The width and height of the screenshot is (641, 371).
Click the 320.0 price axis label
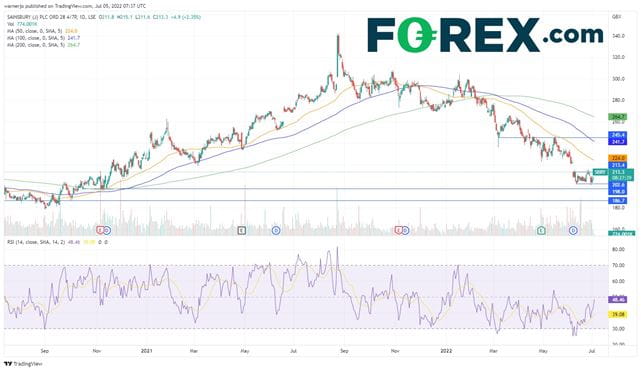[x=618, y=57]
